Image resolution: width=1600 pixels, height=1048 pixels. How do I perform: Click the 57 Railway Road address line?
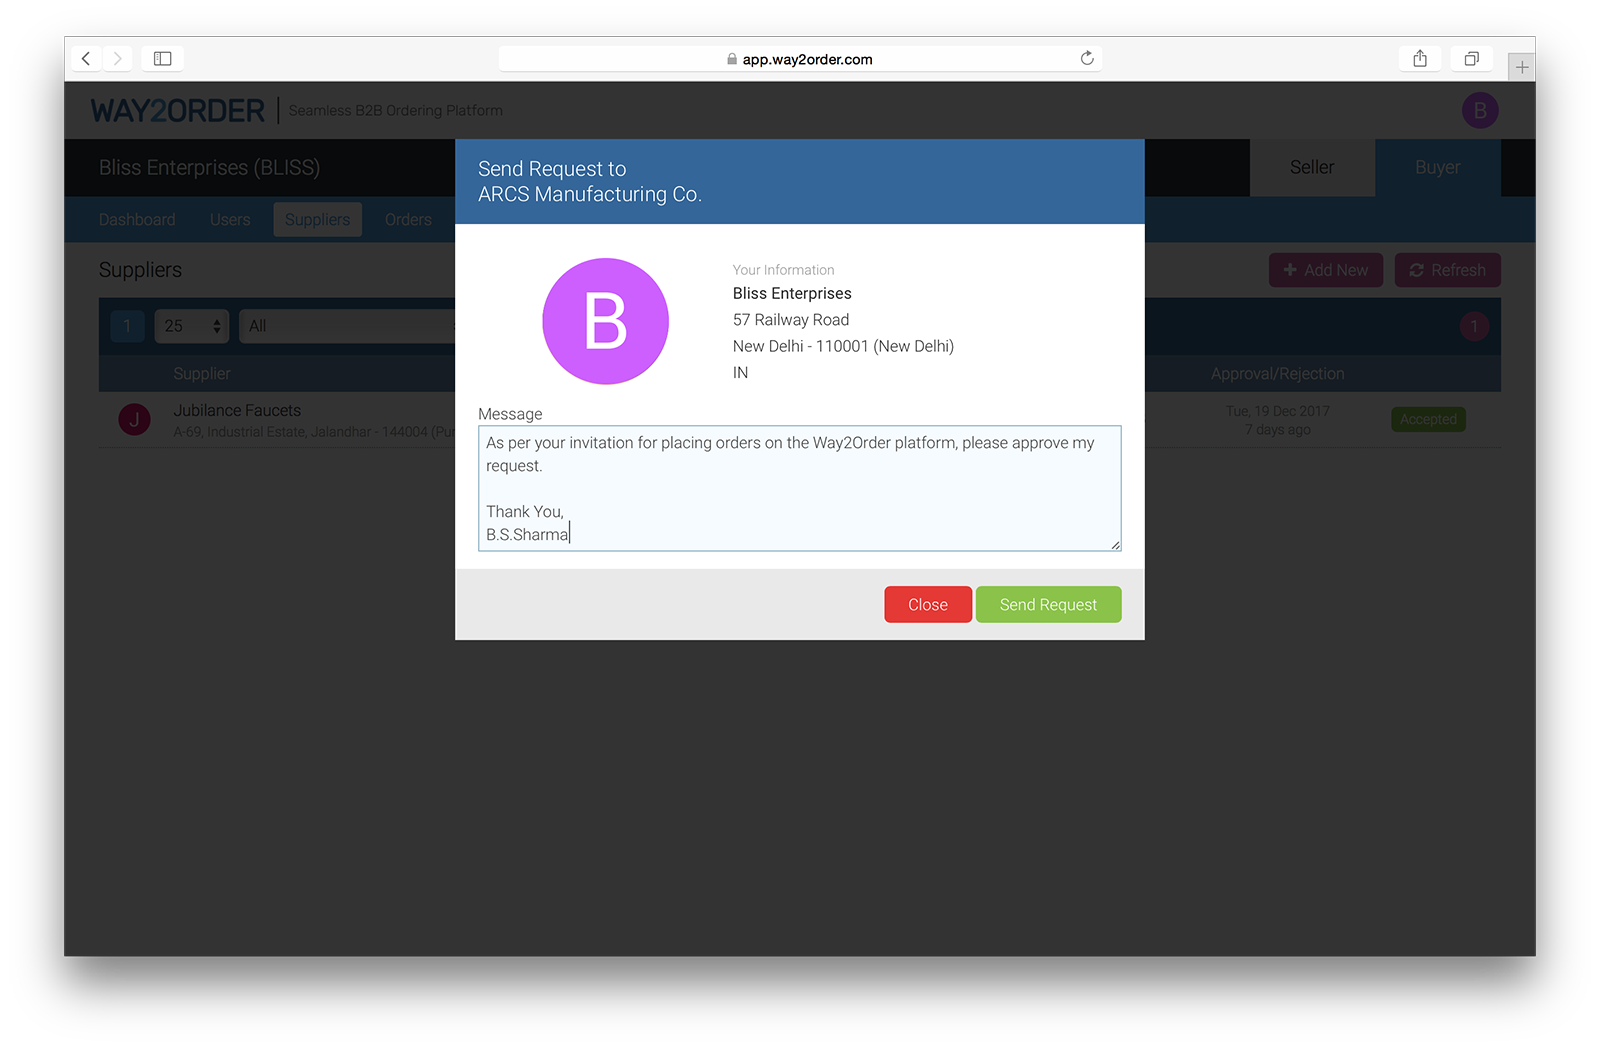(791, 320)
